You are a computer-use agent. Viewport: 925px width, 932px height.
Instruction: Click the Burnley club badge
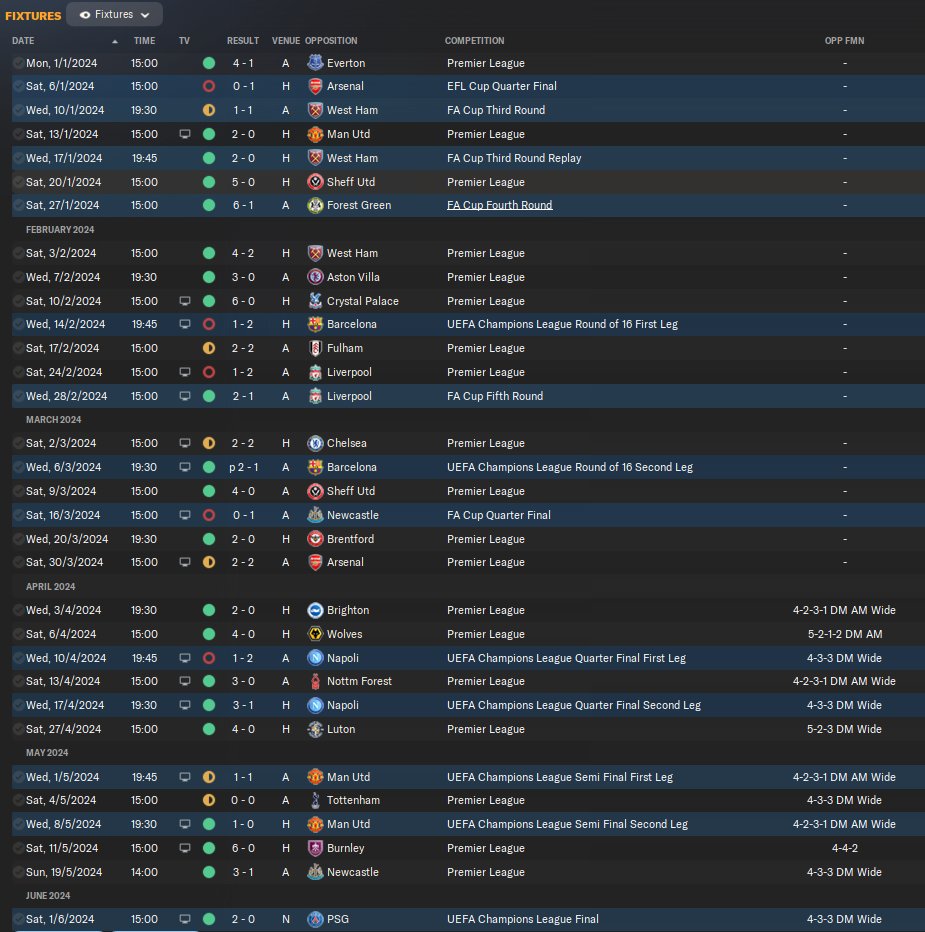[x=315, y=848]
